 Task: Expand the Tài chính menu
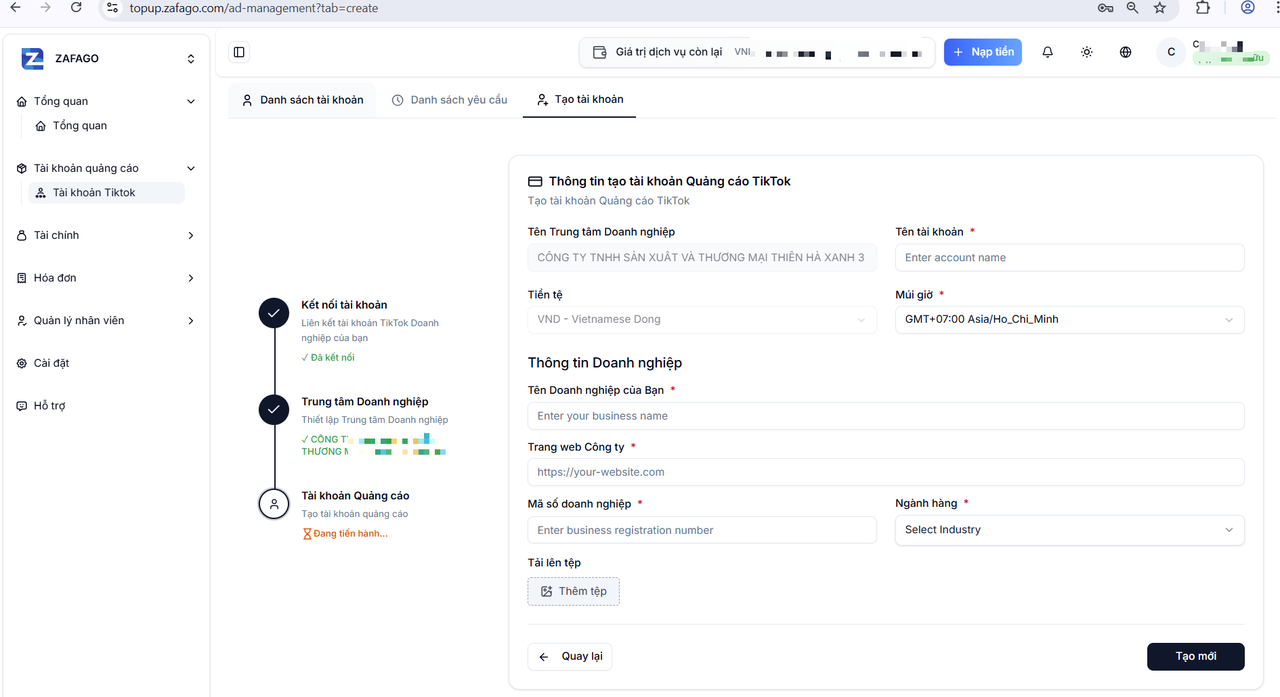pos(191,236)
